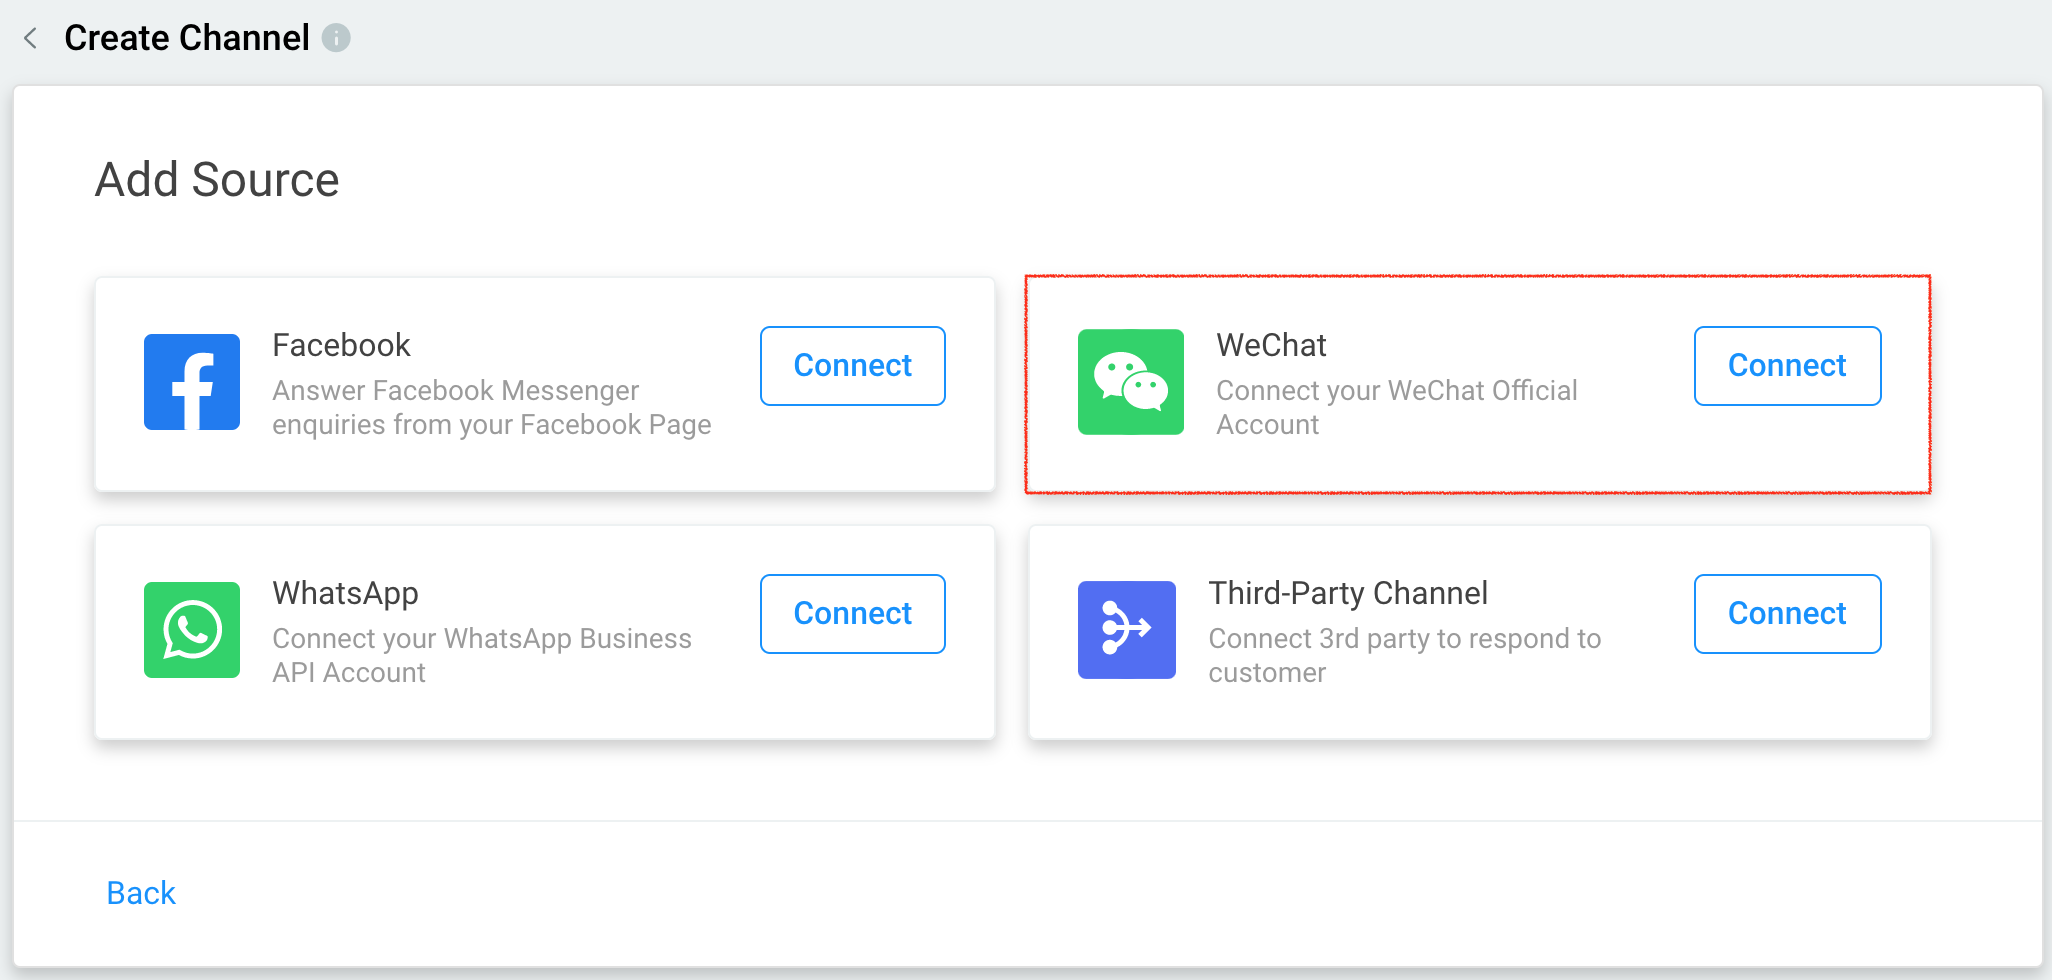
Task: Click the Third-Party Channel icon
Action: point(1127,630)
